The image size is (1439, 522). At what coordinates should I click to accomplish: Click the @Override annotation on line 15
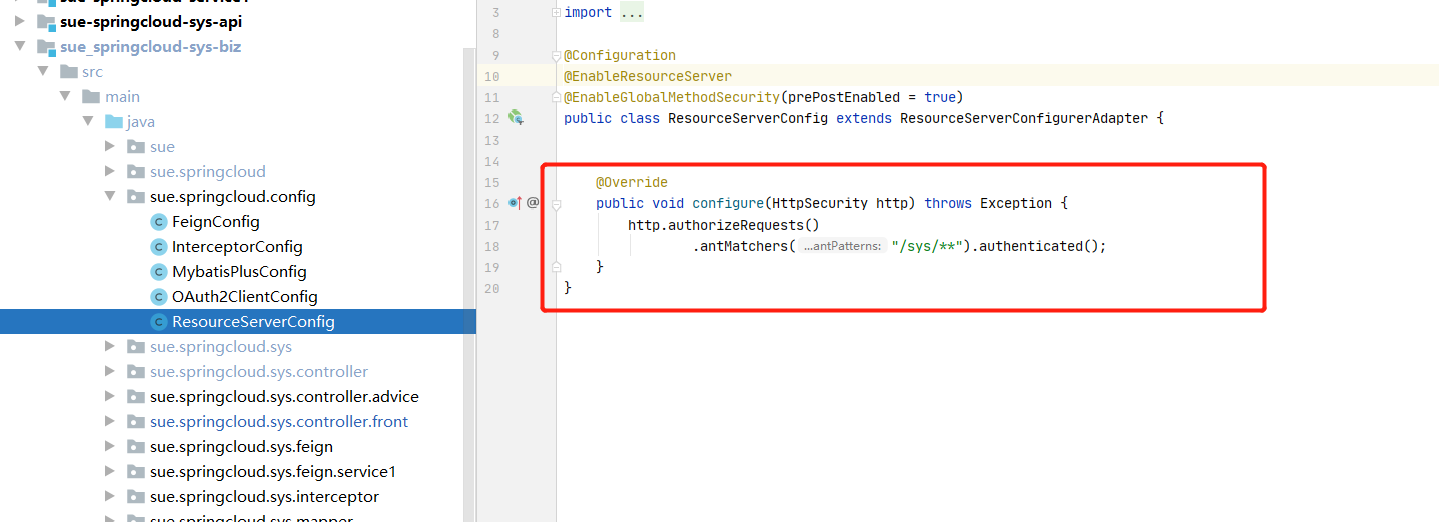(x=632, y=182)
